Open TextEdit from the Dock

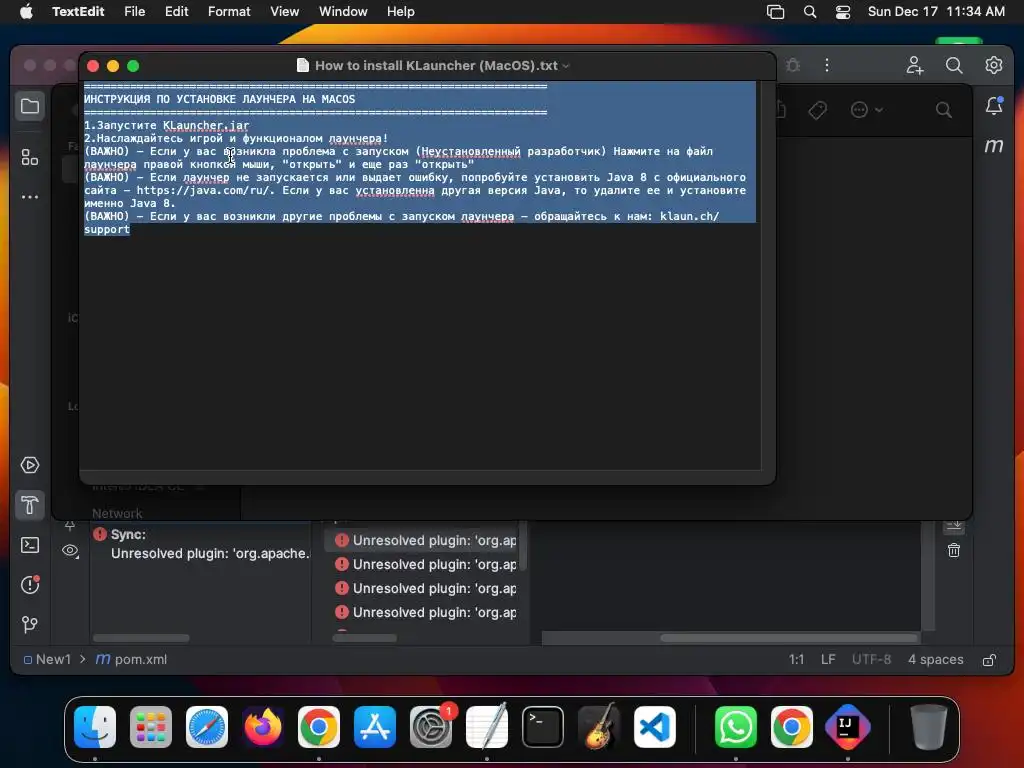click(x=487, y=727)
